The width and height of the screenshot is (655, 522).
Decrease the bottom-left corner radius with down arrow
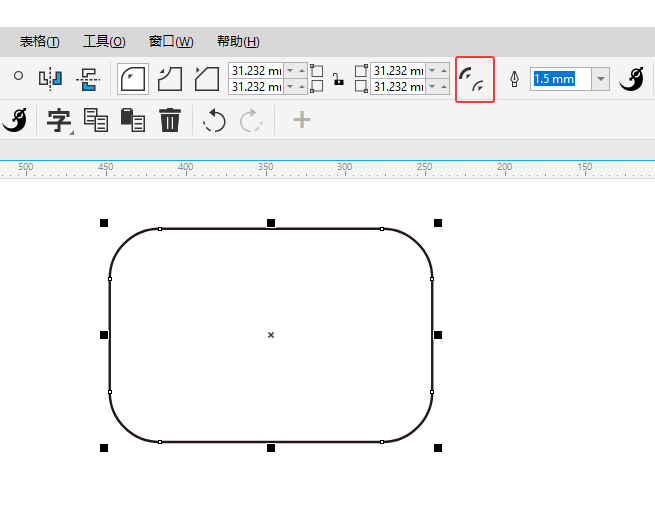290,86
